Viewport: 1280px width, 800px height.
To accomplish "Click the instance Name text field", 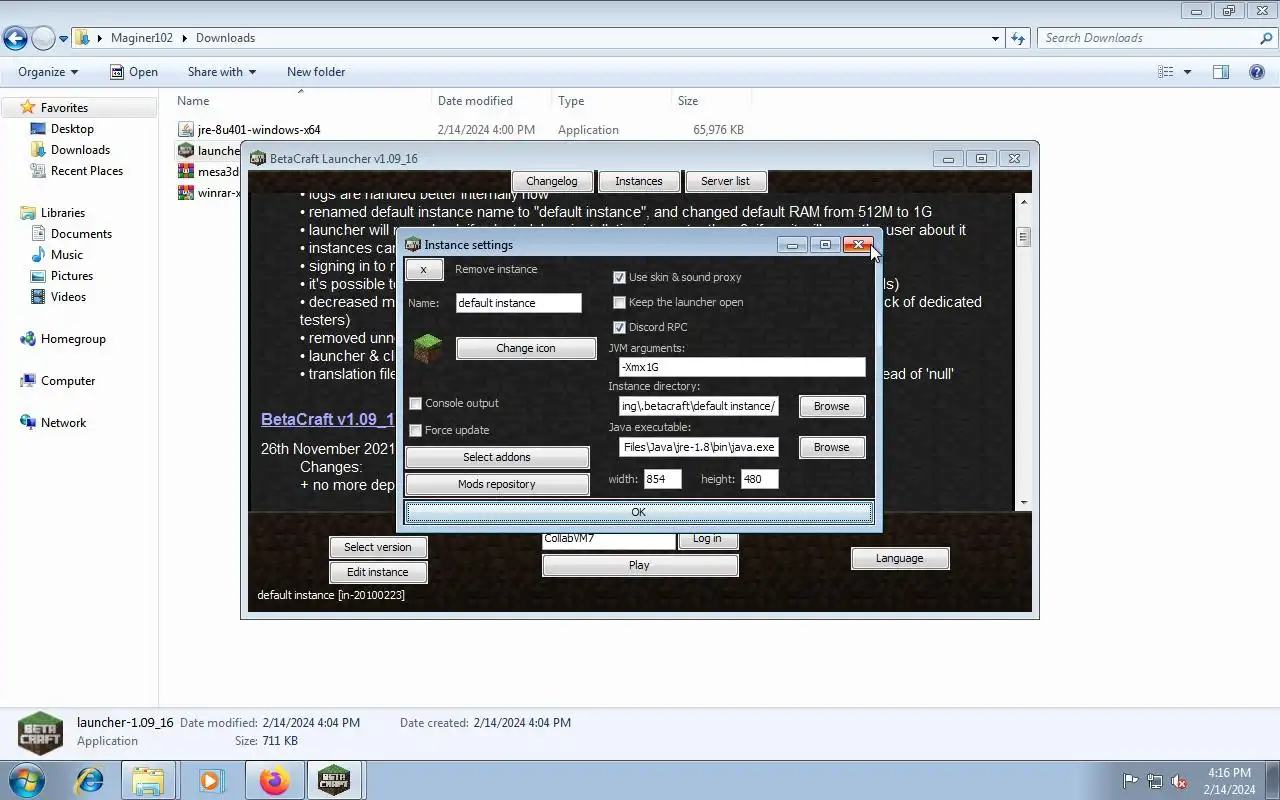I will [x=518, y=303].
